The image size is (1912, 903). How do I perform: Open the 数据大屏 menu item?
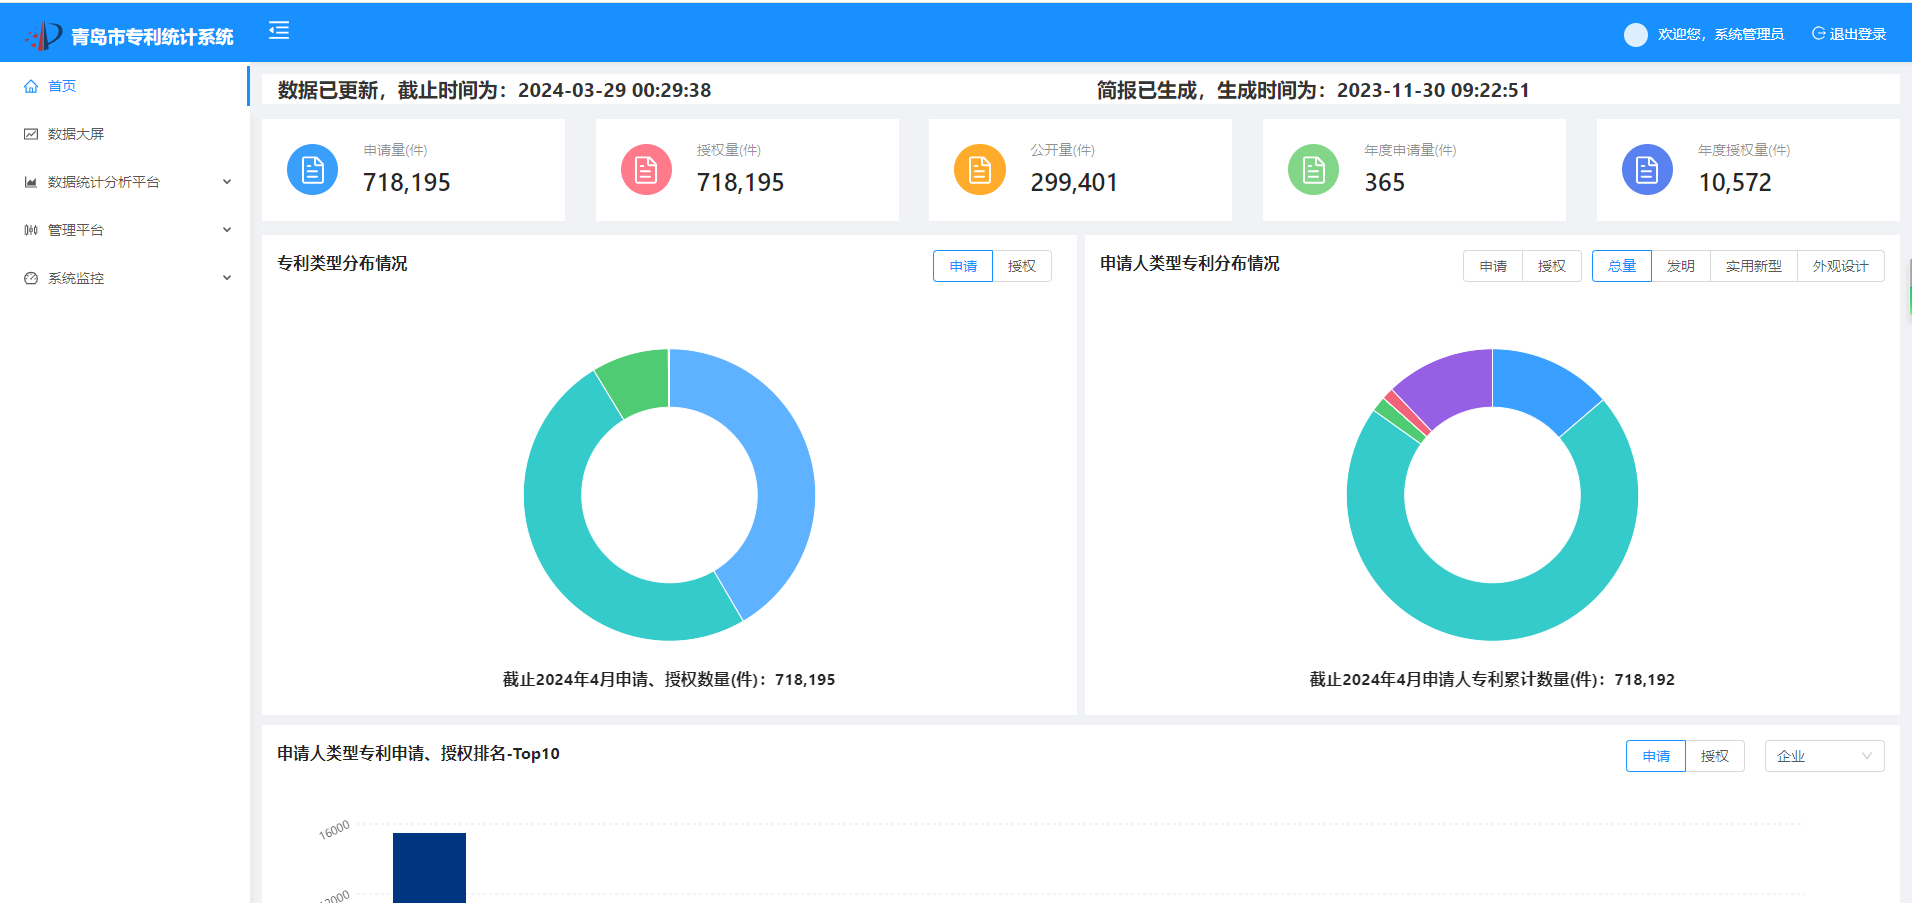tap(124, 134)
